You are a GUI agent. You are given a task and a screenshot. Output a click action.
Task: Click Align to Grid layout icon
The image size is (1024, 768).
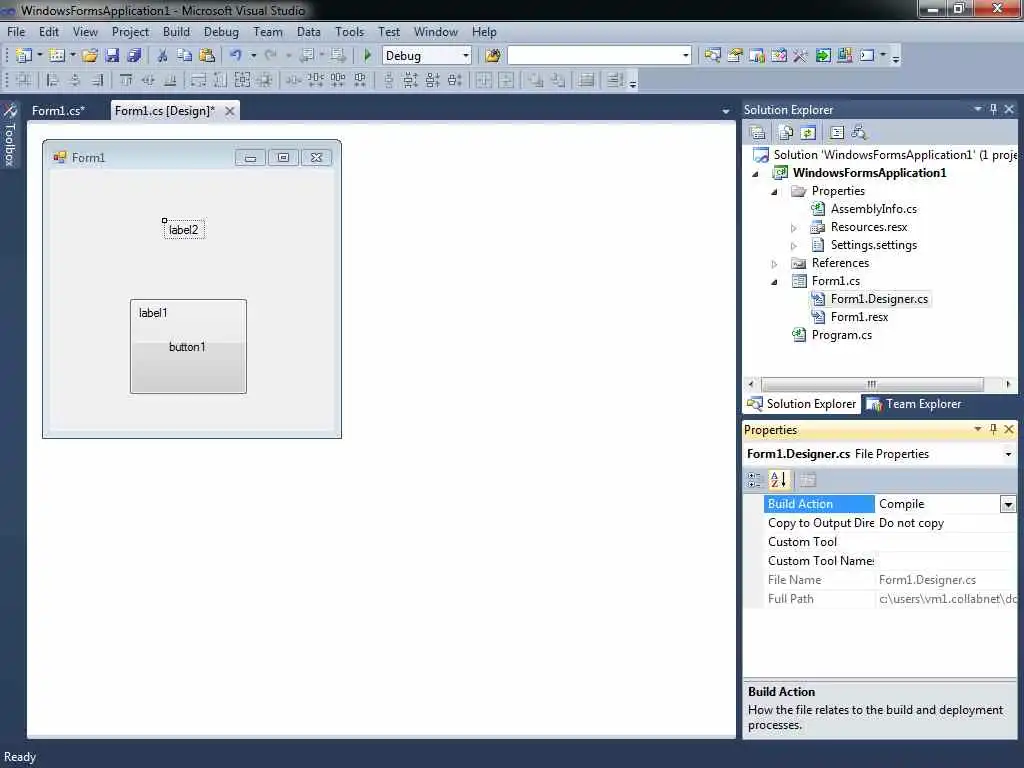pyautogui.click(x=24, y=80)
